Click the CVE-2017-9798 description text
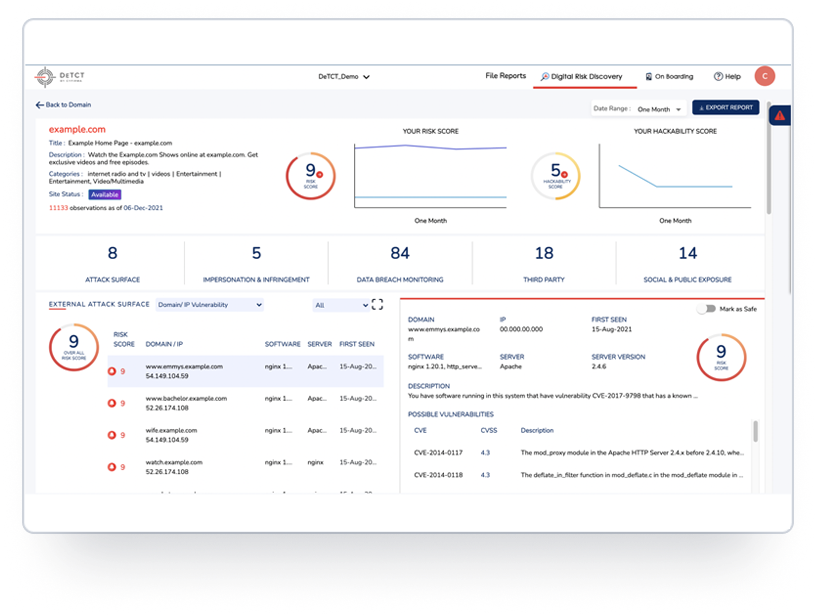Image resolution: width=816 pixels, height=616 pixels. pos(553,396)
